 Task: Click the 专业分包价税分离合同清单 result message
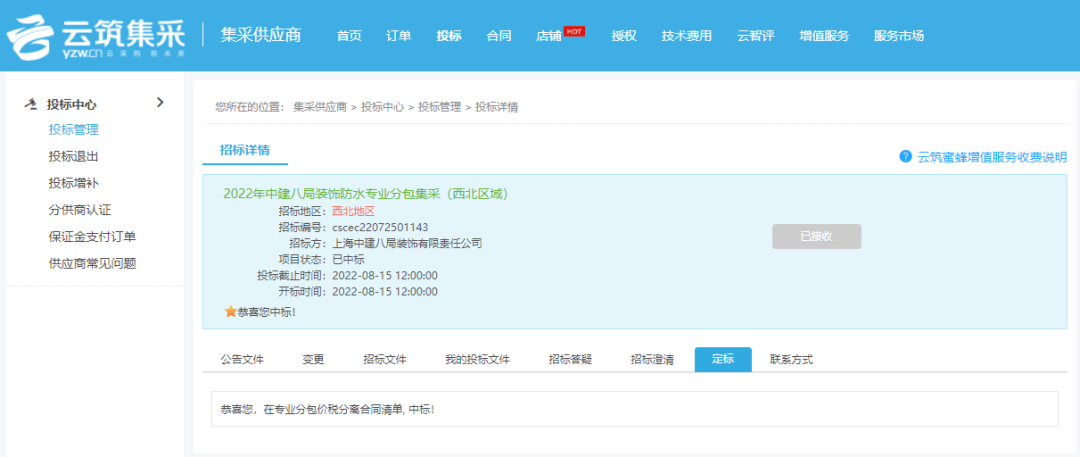click(x=328, y=409)
